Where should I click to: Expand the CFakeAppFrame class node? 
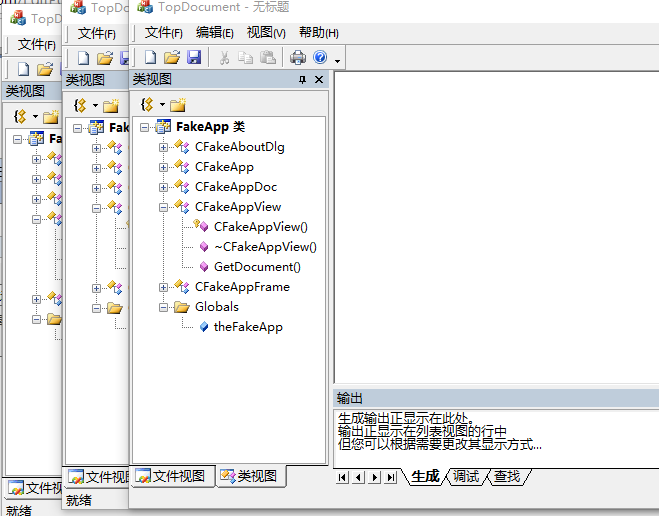click(x=163, y=287)
